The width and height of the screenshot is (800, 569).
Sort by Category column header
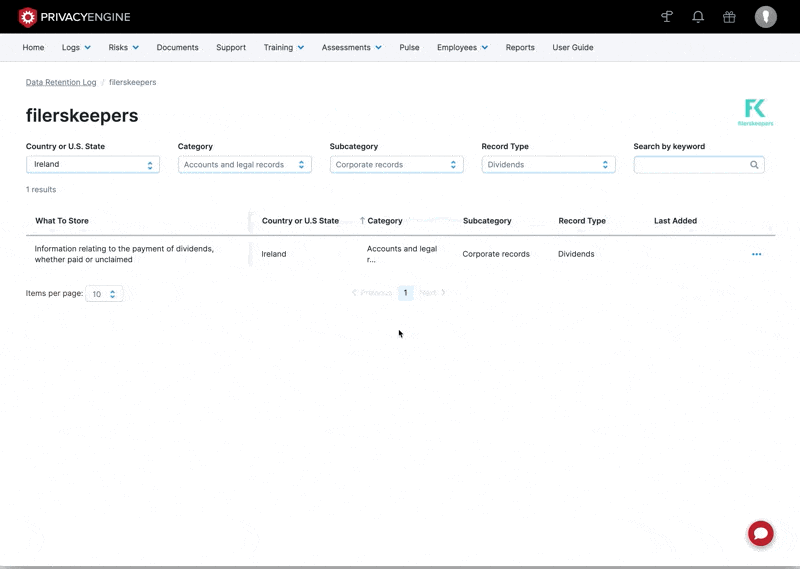385,220
